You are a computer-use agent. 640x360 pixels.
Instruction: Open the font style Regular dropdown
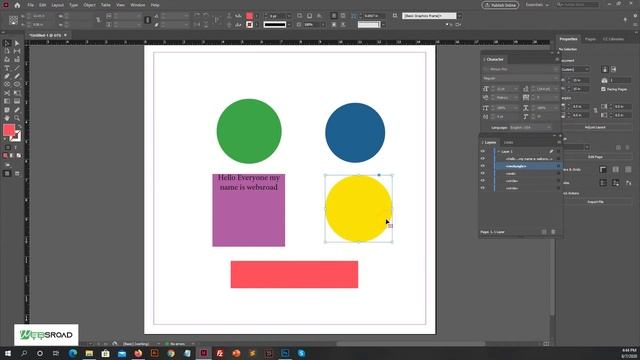tap(556, 78)
